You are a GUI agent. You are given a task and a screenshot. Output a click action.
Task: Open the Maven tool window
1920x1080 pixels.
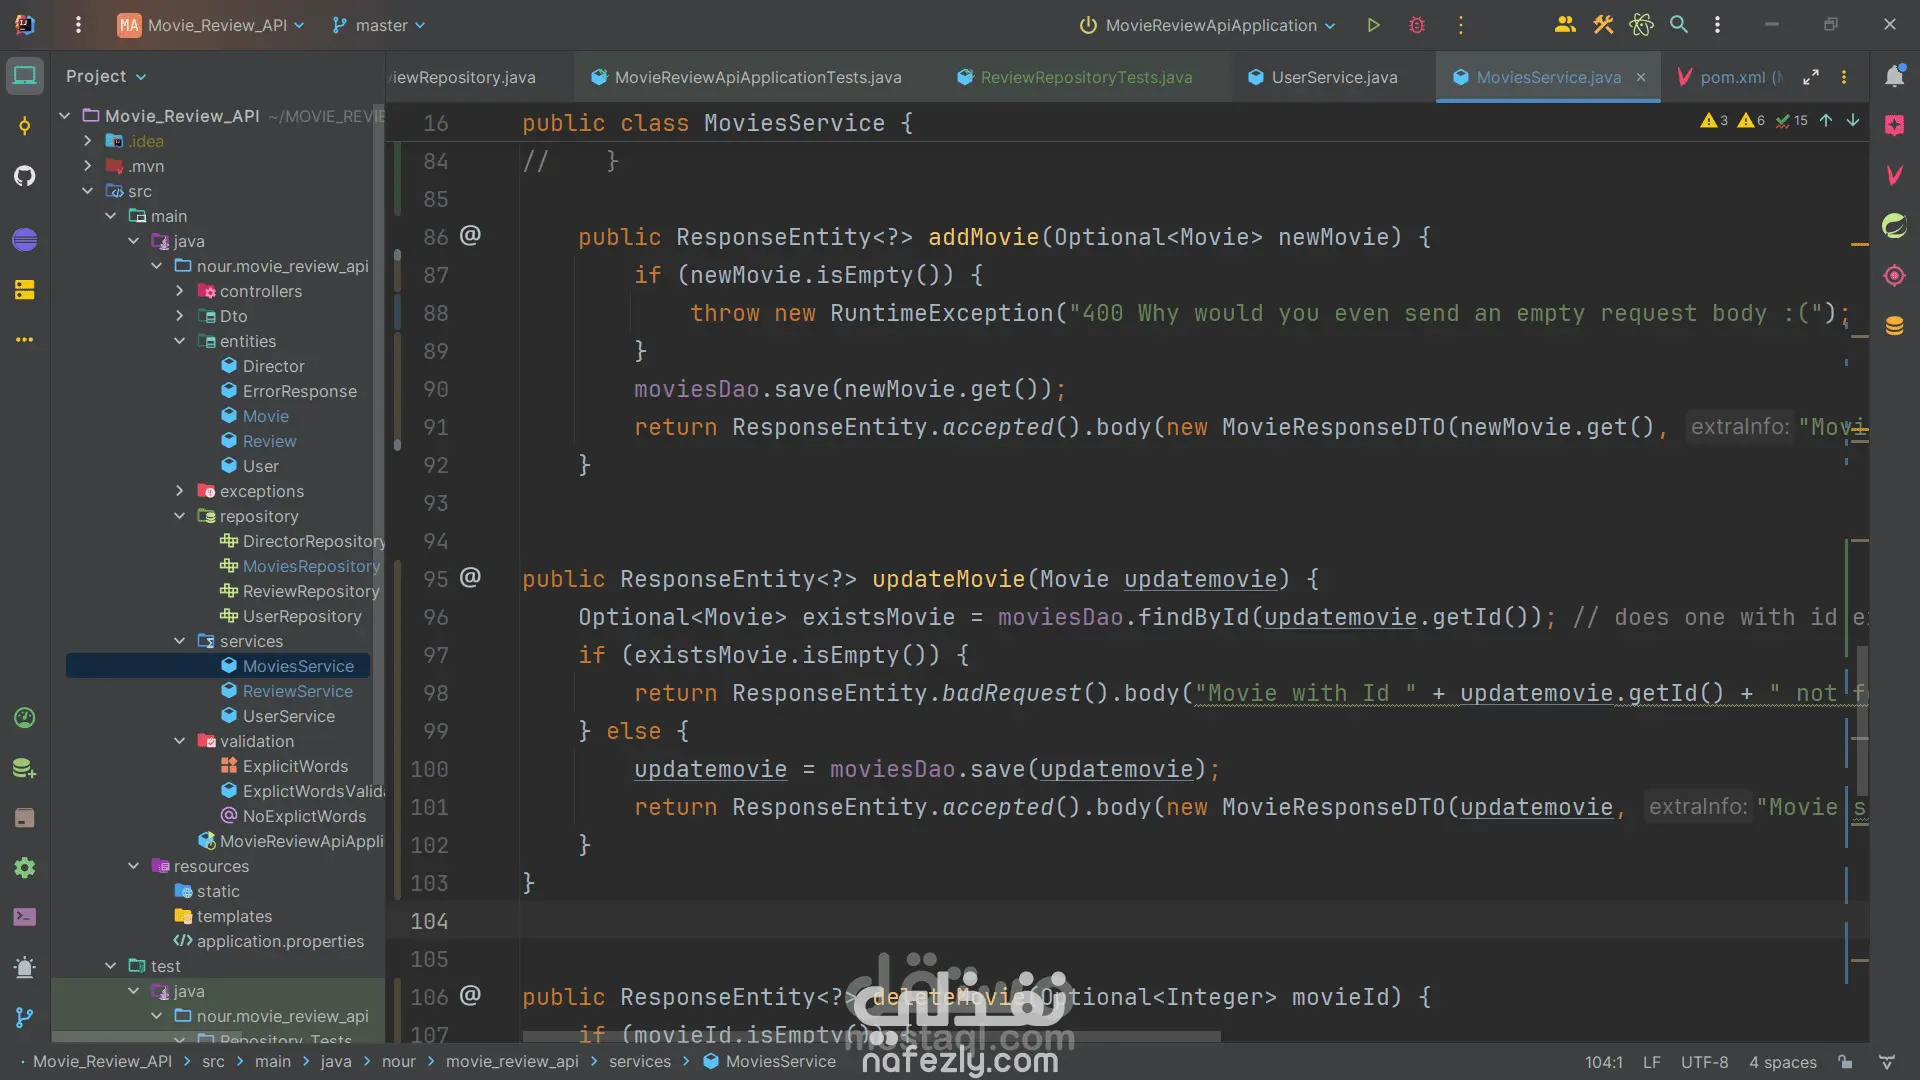pos(1894,176)
